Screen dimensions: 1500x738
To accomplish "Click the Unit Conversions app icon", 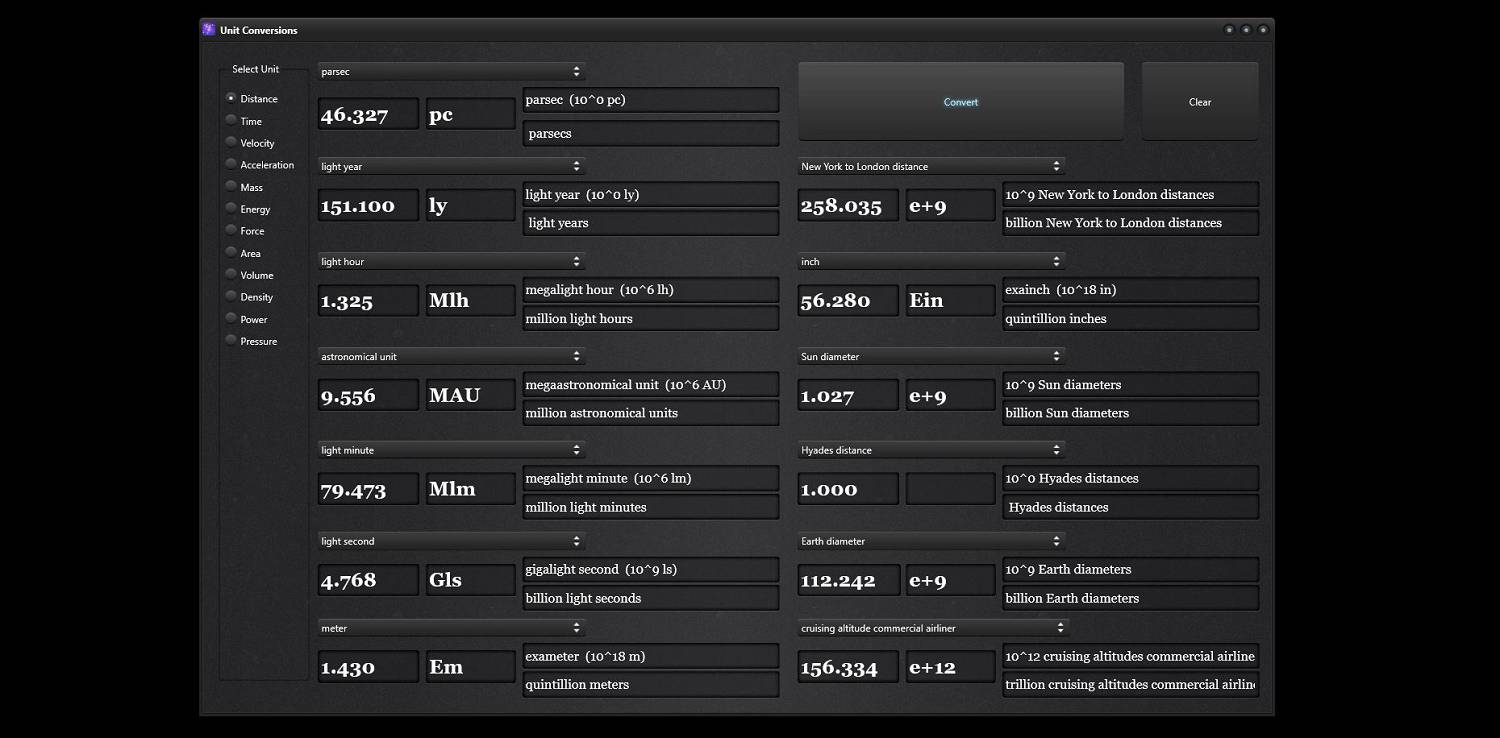I will 209,30.
